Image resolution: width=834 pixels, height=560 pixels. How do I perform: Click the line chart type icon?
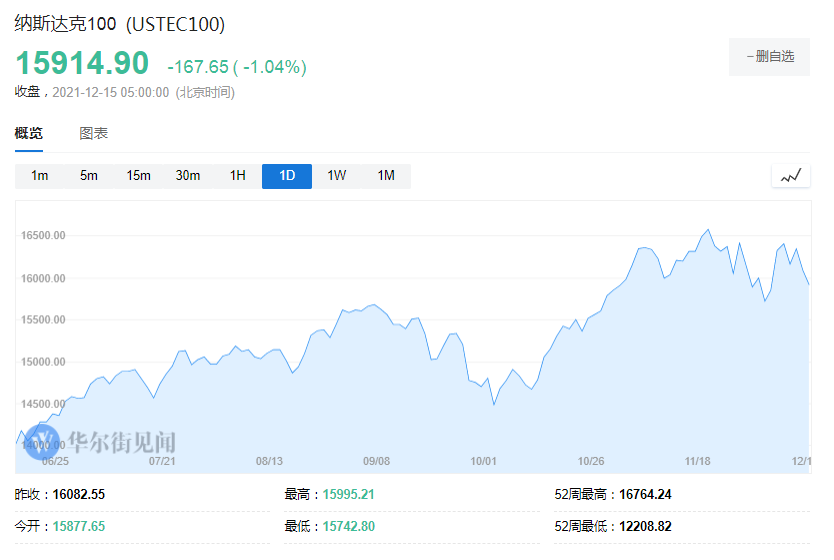(x=791, y=176)
